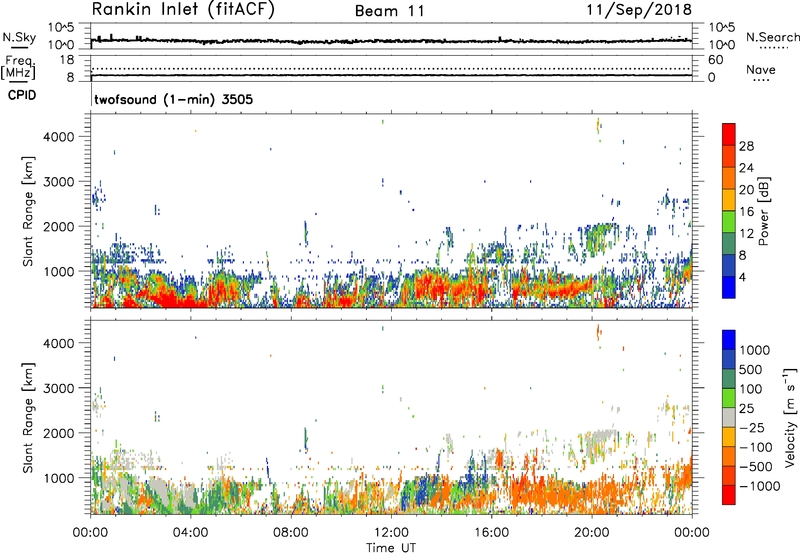This screenshot has height=554, width=800.
Task: Click the red bottom segment of the Velocity colorbar
Action: pyautogui.click(x=729, y=495)
